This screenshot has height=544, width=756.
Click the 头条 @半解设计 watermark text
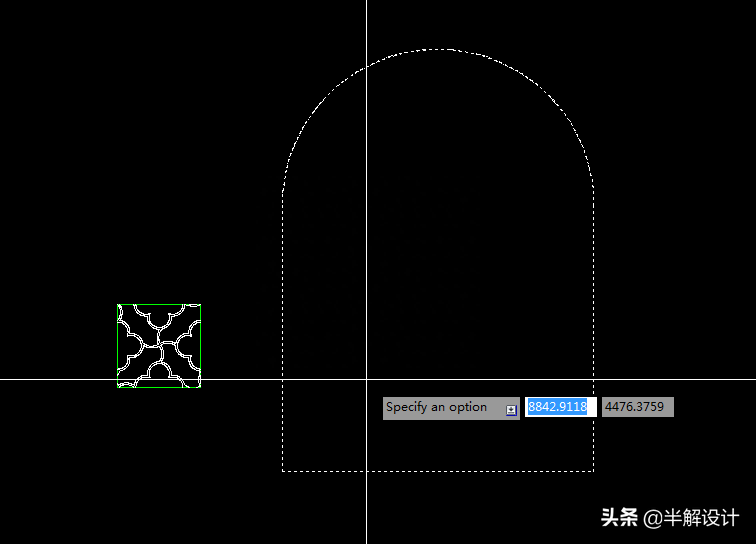(x=669, y=517)
